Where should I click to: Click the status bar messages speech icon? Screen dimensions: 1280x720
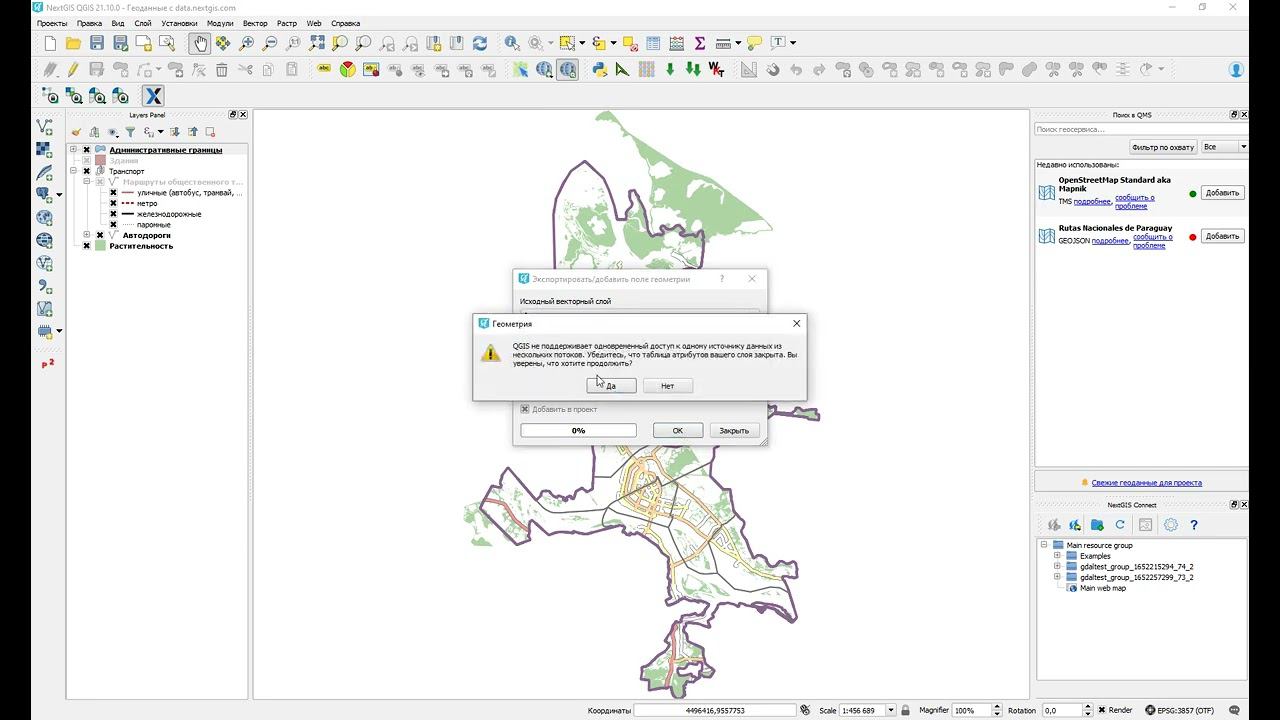tap(1236, 710)
